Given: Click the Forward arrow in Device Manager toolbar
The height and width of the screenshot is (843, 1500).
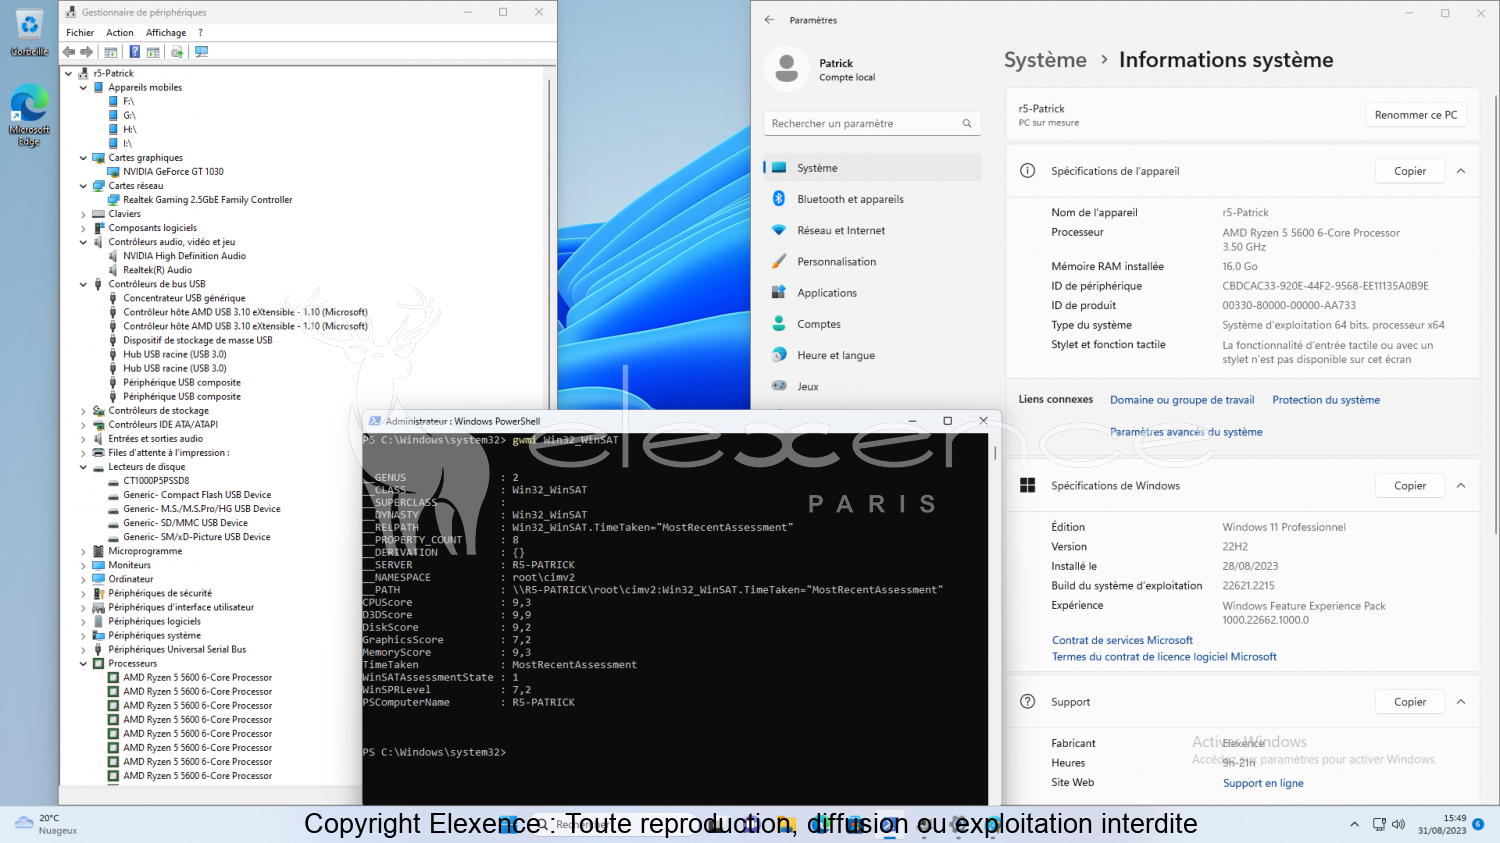Looking at the screenshot, I should [87, 52].
